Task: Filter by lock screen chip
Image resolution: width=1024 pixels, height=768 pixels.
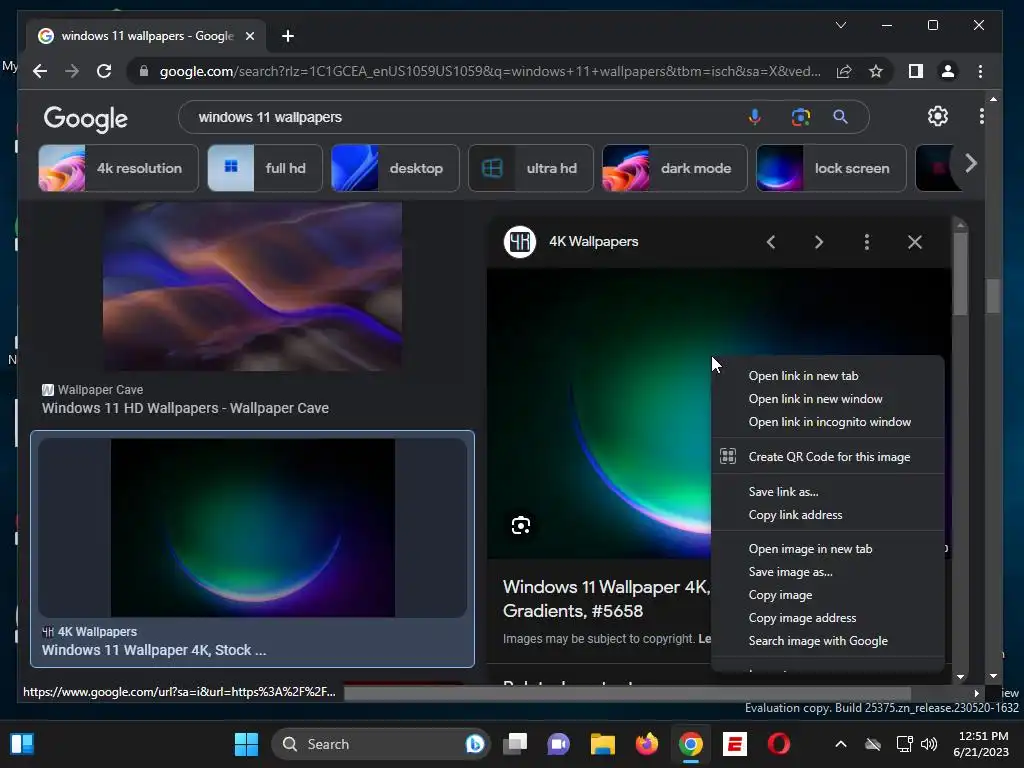Action: point(831,168)
